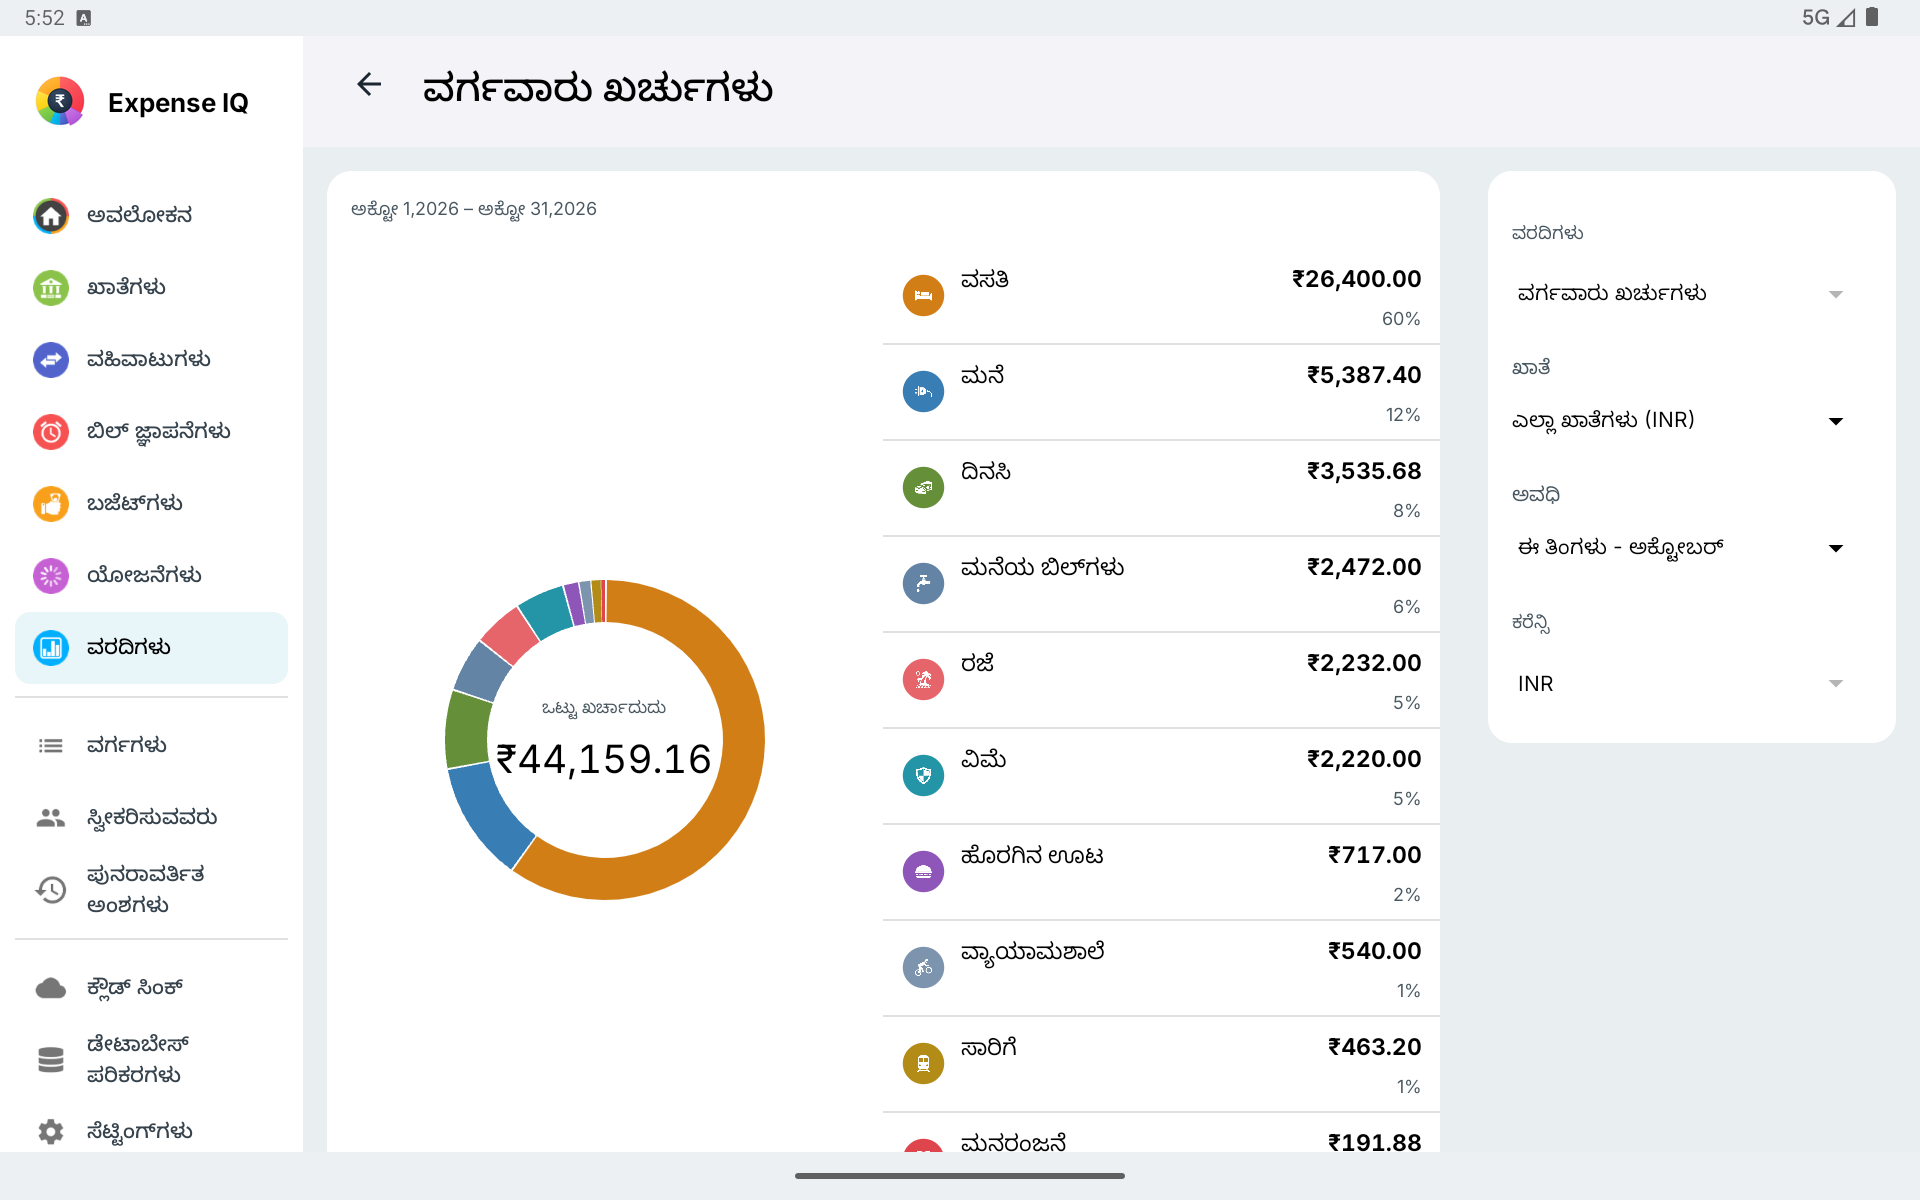The image size is (1920, 1200).
Task: Open ಬಜೆಟ್‌ಗಳು budget icon
Action: 51,504
